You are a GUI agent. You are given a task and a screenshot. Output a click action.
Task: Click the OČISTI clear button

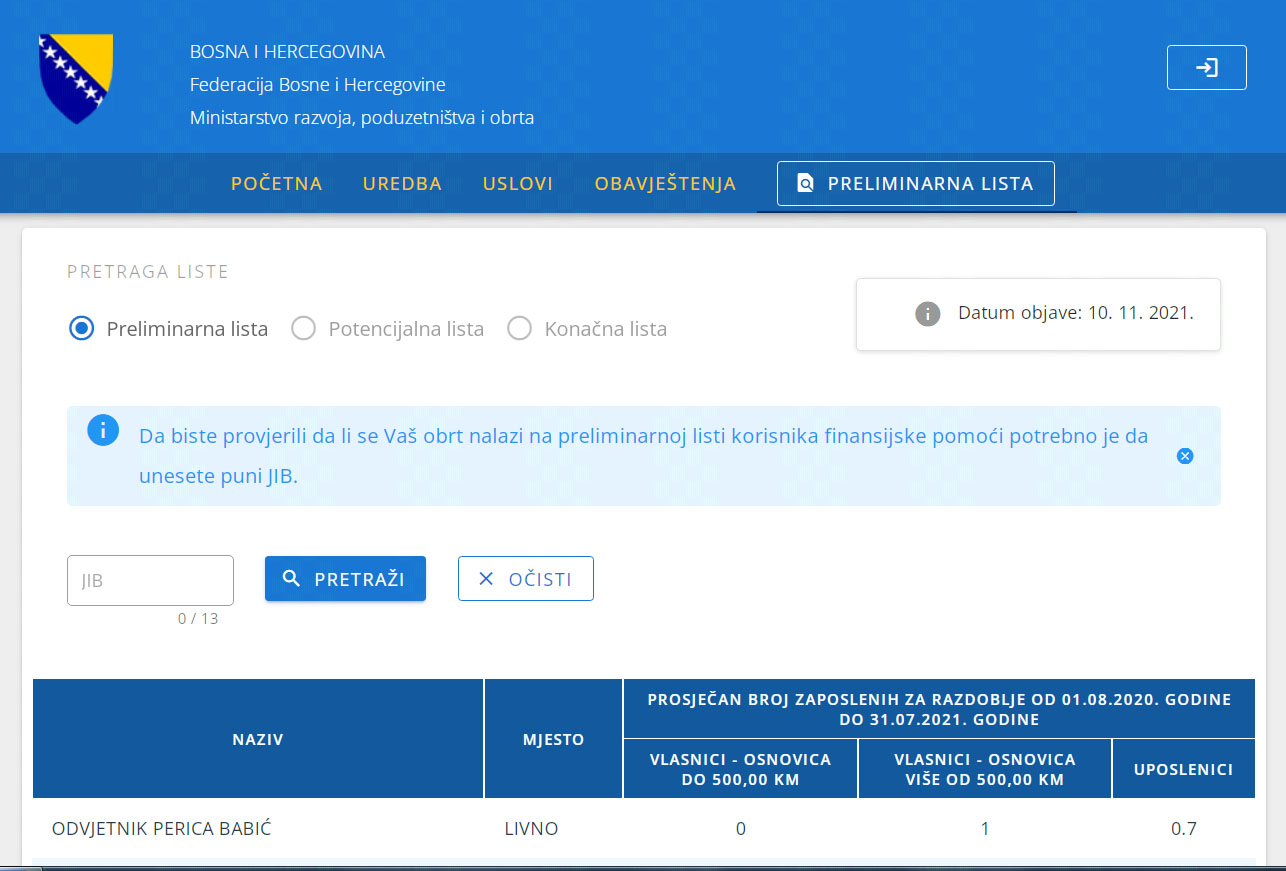[526, 579]
